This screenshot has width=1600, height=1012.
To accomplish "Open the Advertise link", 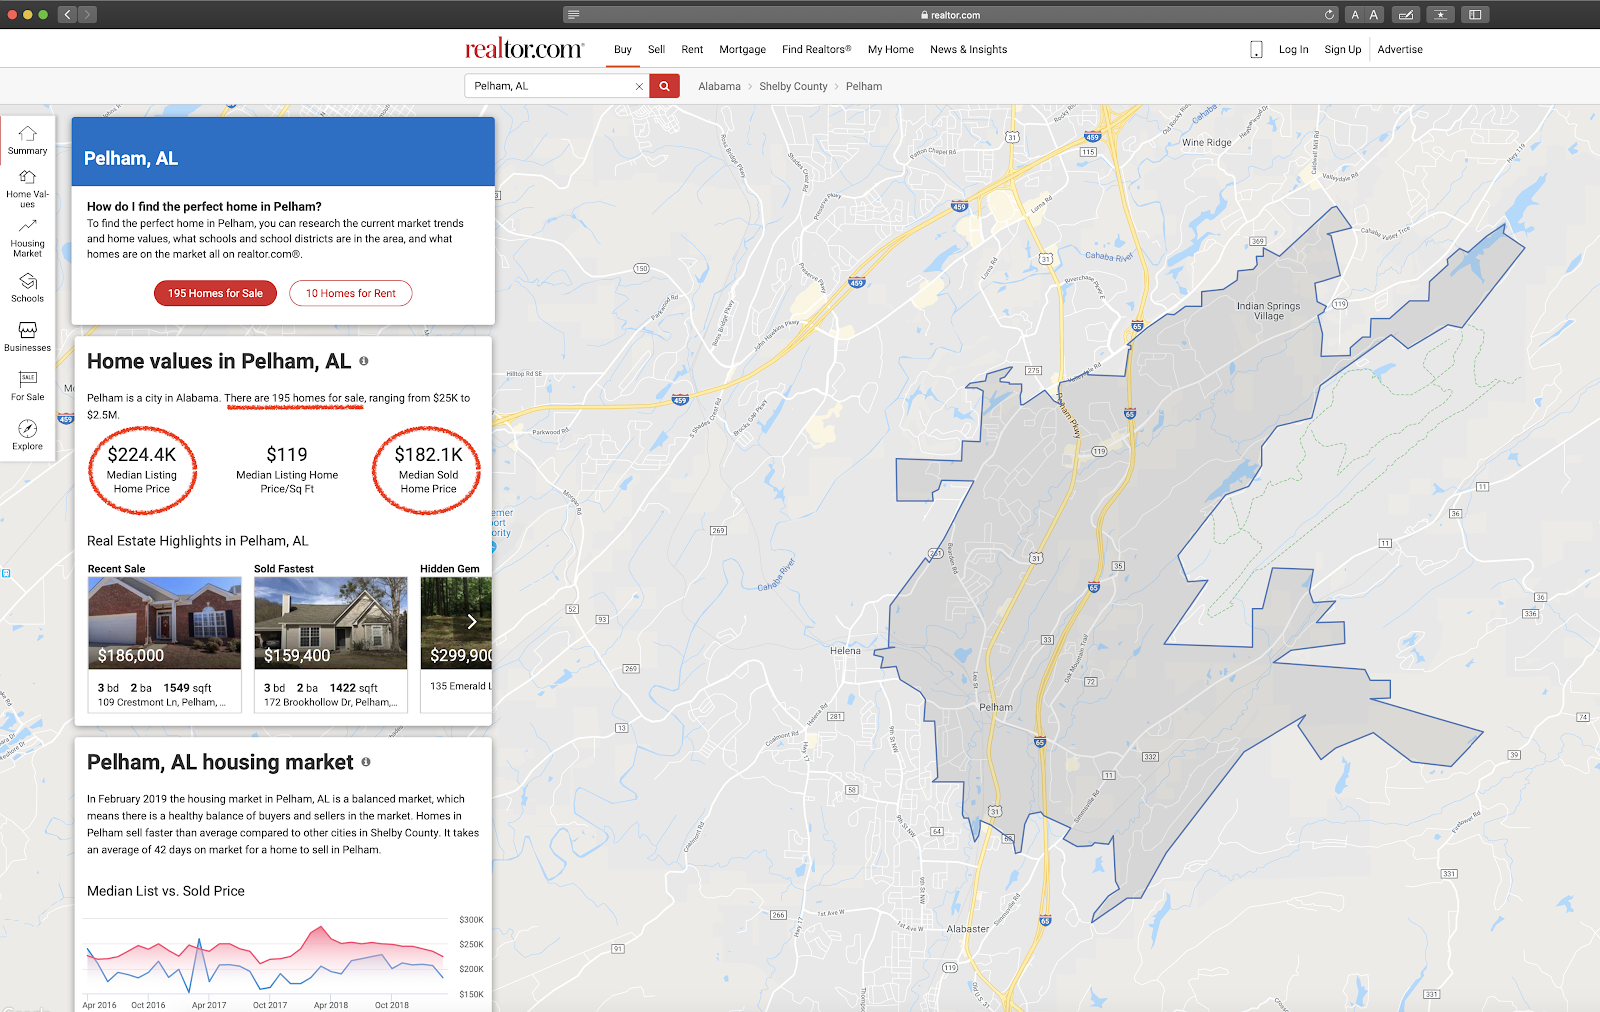I will 1400,50.
